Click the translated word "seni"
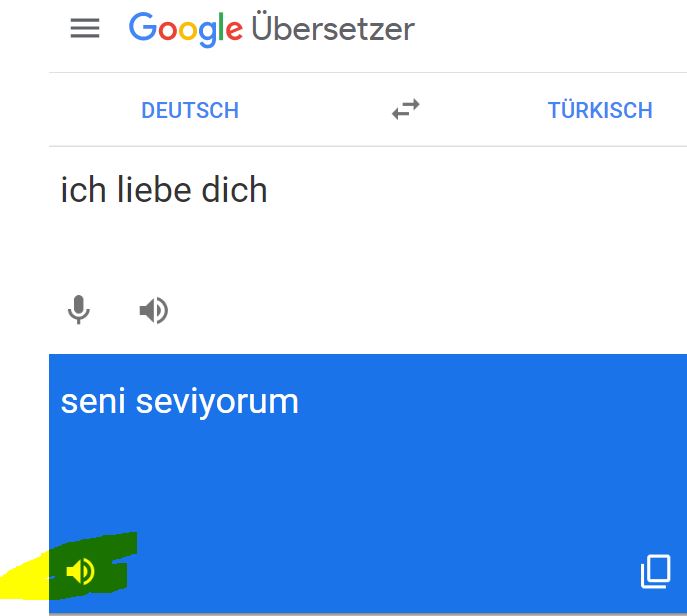 pyautogui.click(x=93, y=402)
